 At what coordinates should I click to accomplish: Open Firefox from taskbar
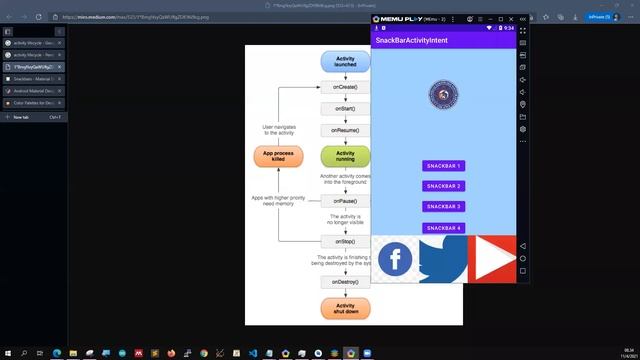171,353
